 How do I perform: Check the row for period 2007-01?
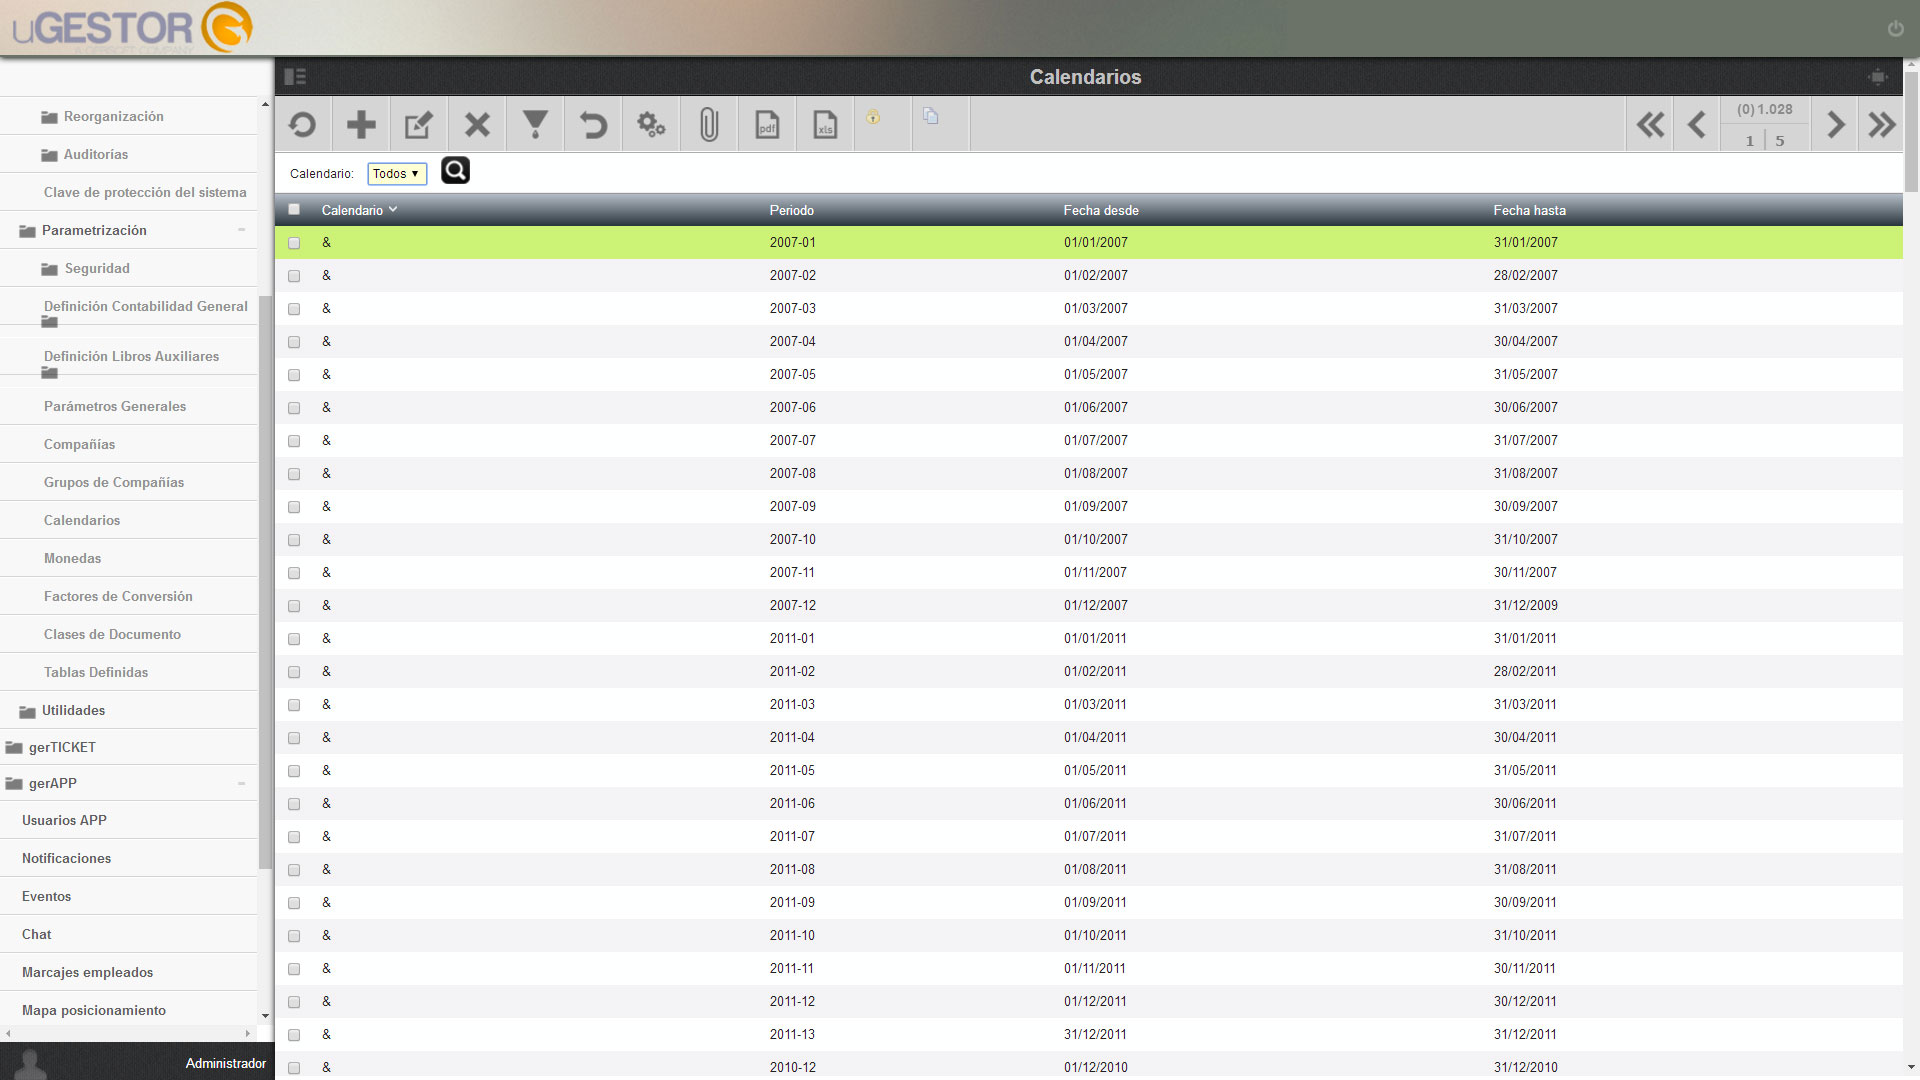294,243
